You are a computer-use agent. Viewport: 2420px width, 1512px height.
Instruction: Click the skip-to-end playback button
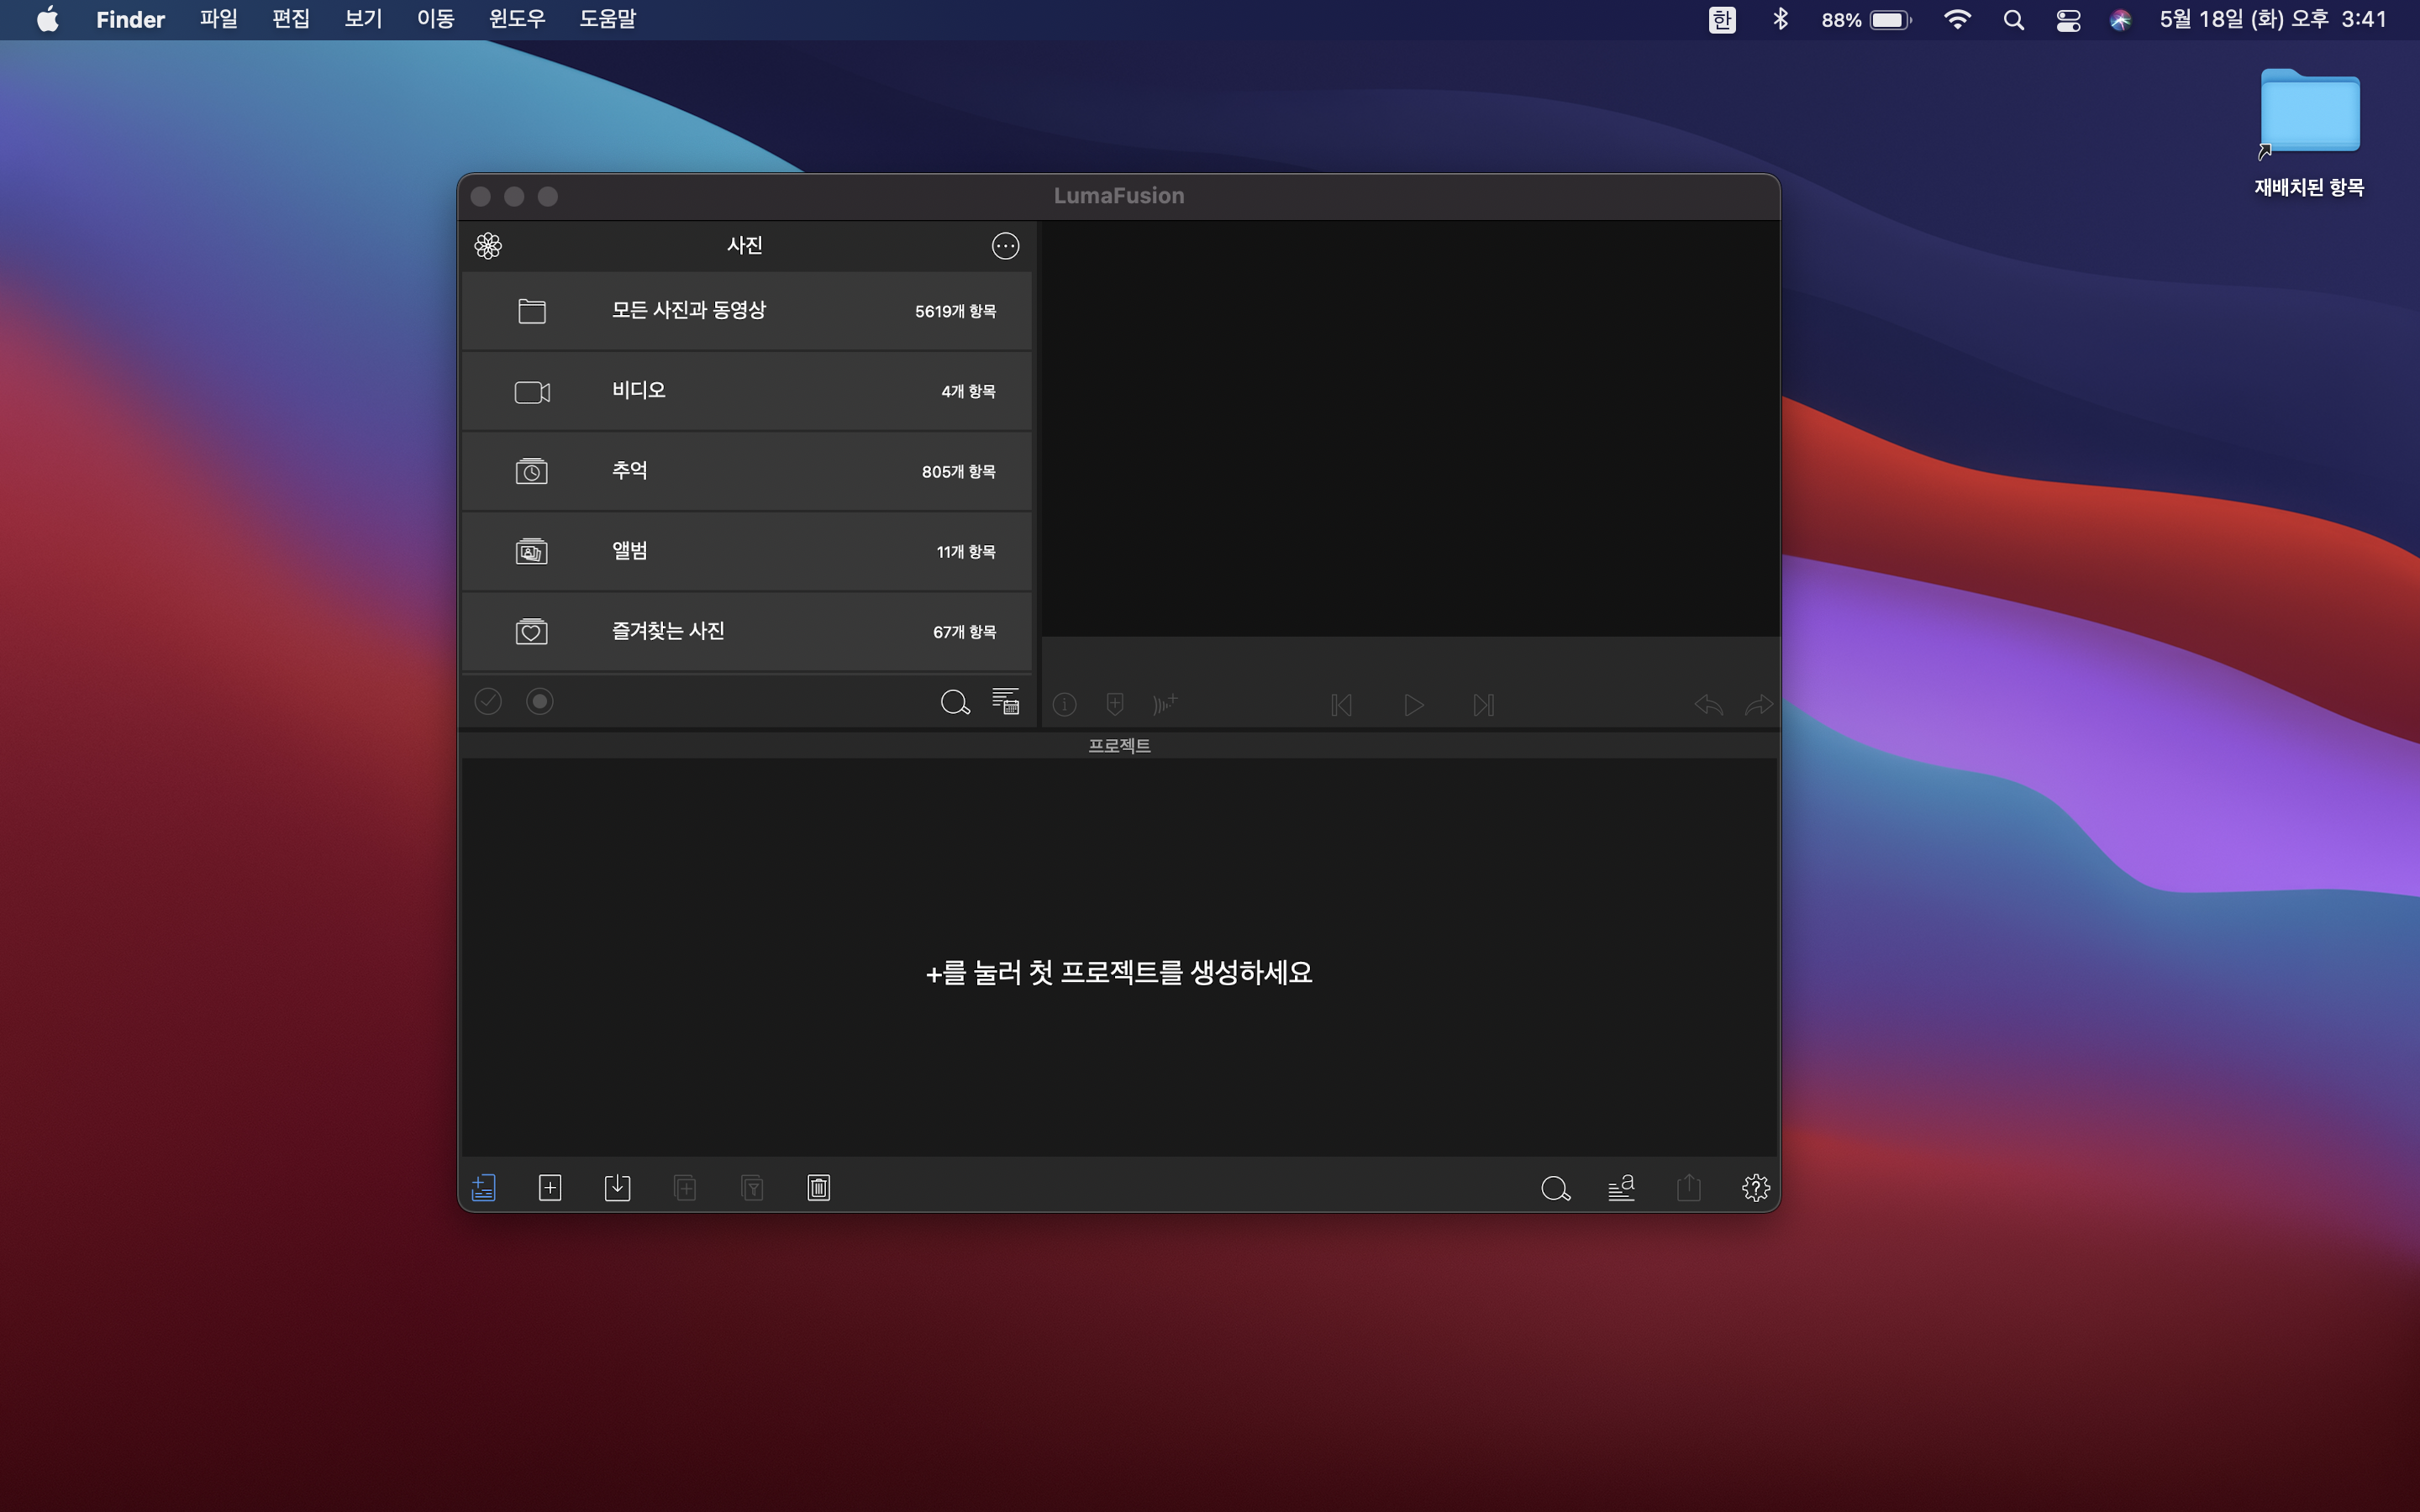tap(1483, 705)
